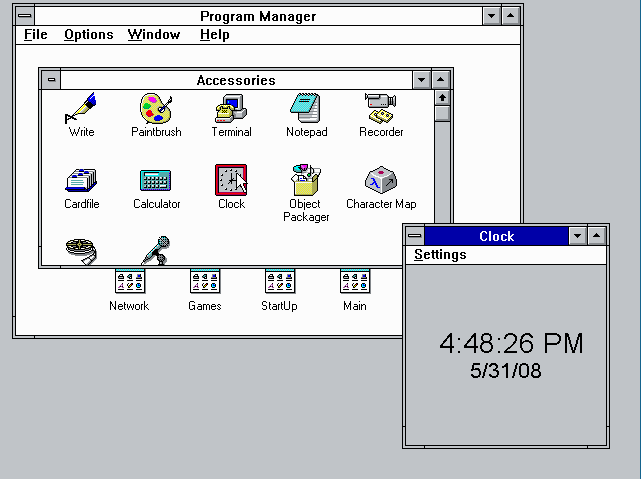This screenshot has height=479, width=641.
Task: Open the Help menu in Program Manager
Action: coord(215,35)
